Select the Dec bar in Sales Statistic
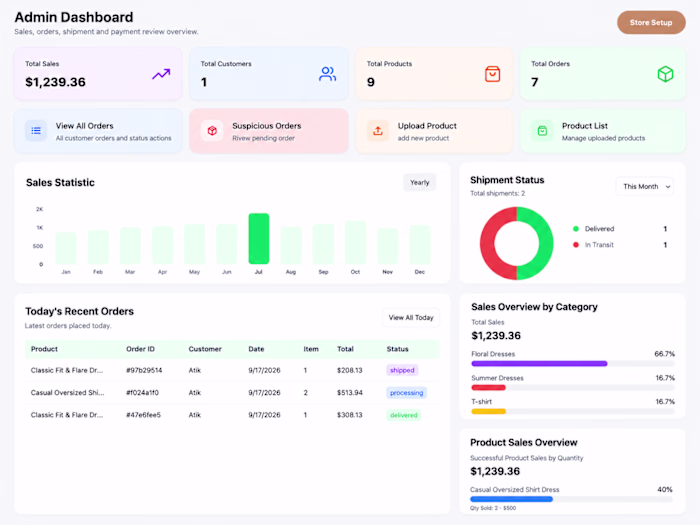Screen dimensions: 700x525 (x=420, y=245)
